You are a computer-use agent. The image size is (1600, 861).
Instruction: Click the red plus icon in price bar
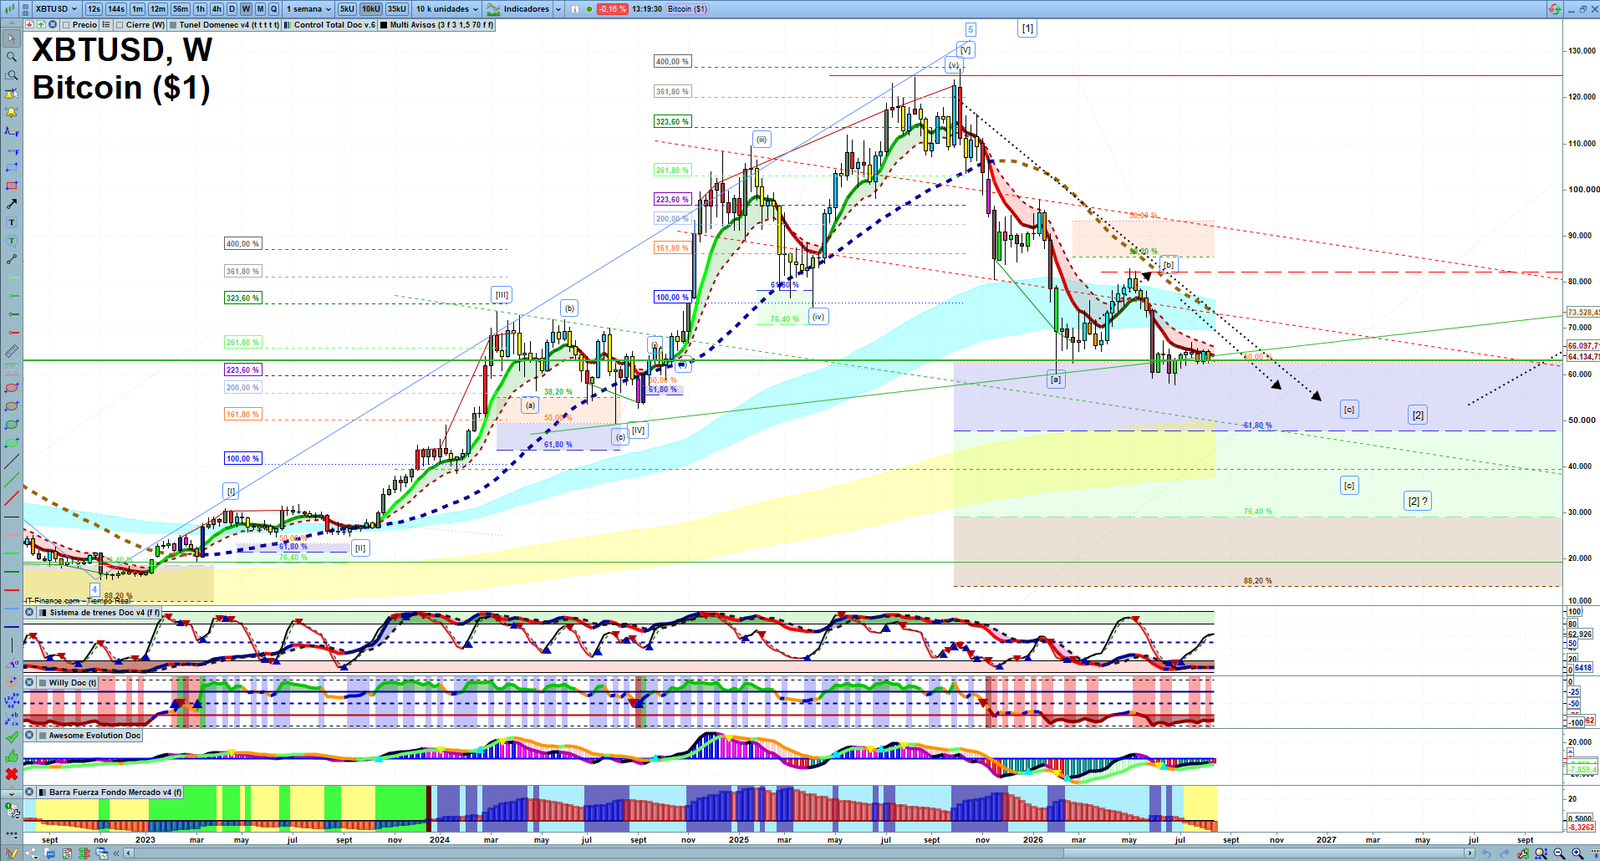29,25
